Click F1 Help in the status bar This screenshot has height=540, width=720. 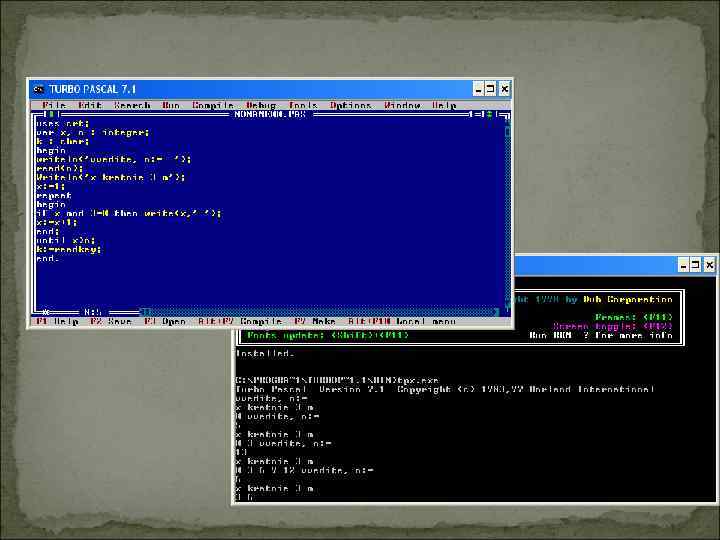(x=57, y=321)
